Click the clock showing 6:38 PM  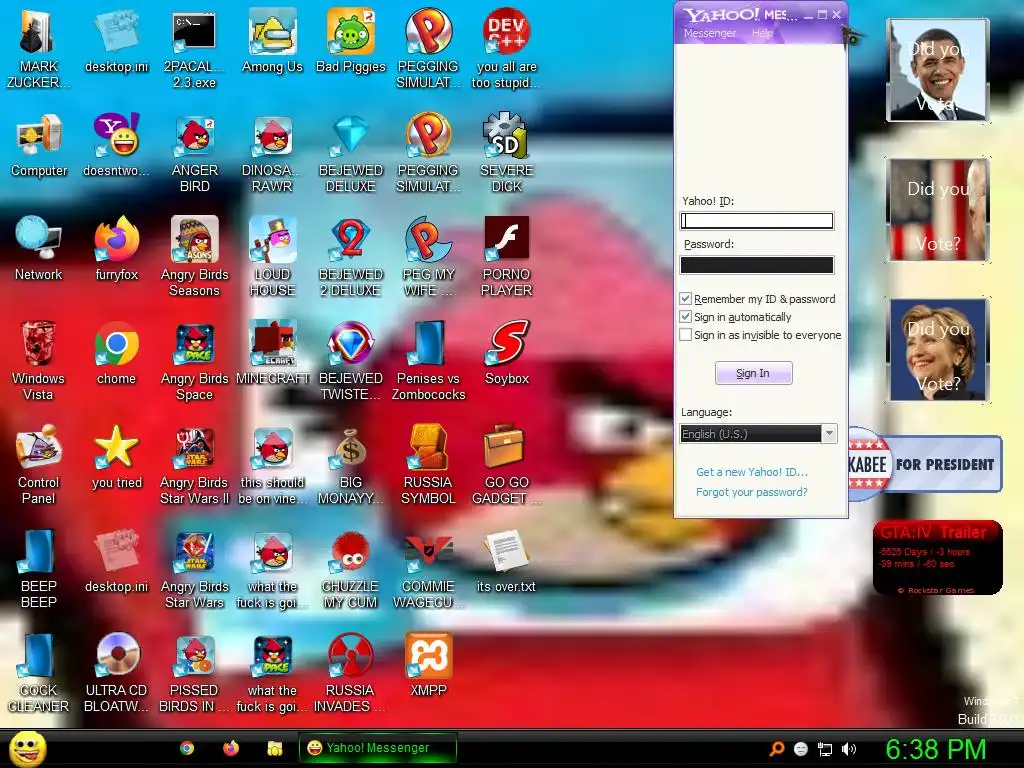coord(935,749)
